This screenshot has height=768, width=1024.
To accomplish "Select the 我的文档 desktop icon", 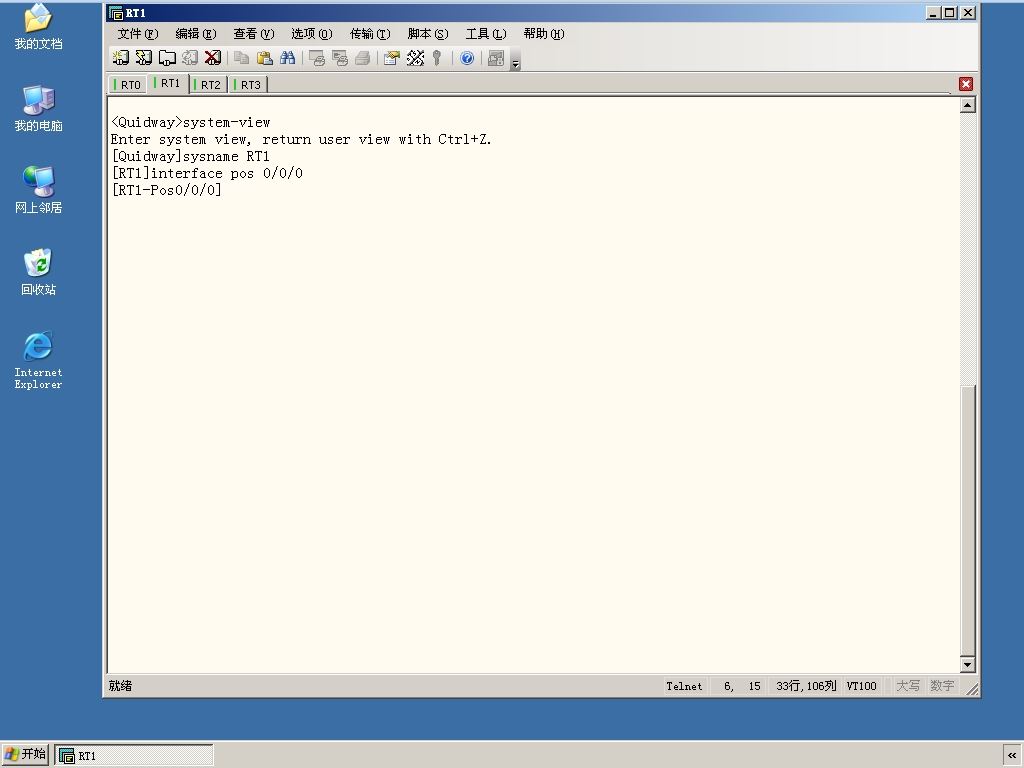I will 39,27.
